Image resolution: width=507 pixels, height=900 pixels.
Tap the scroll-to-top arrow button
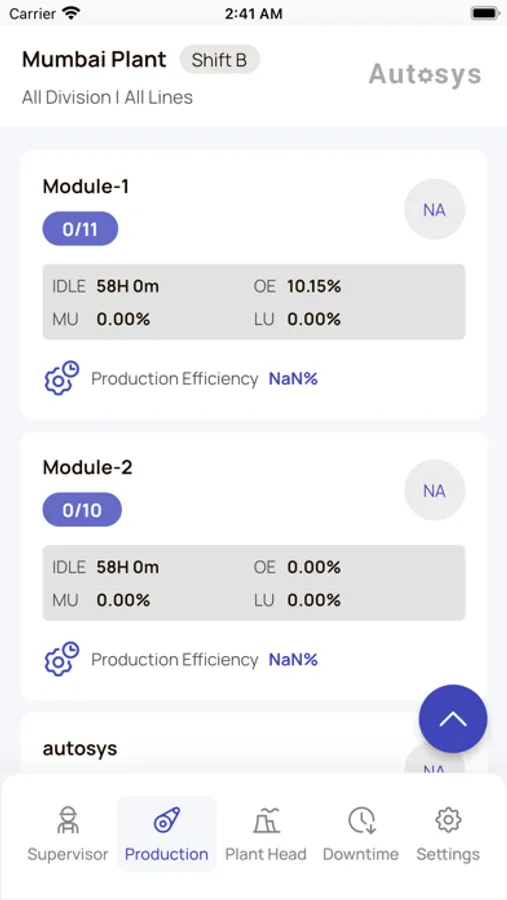click(453, 718)
